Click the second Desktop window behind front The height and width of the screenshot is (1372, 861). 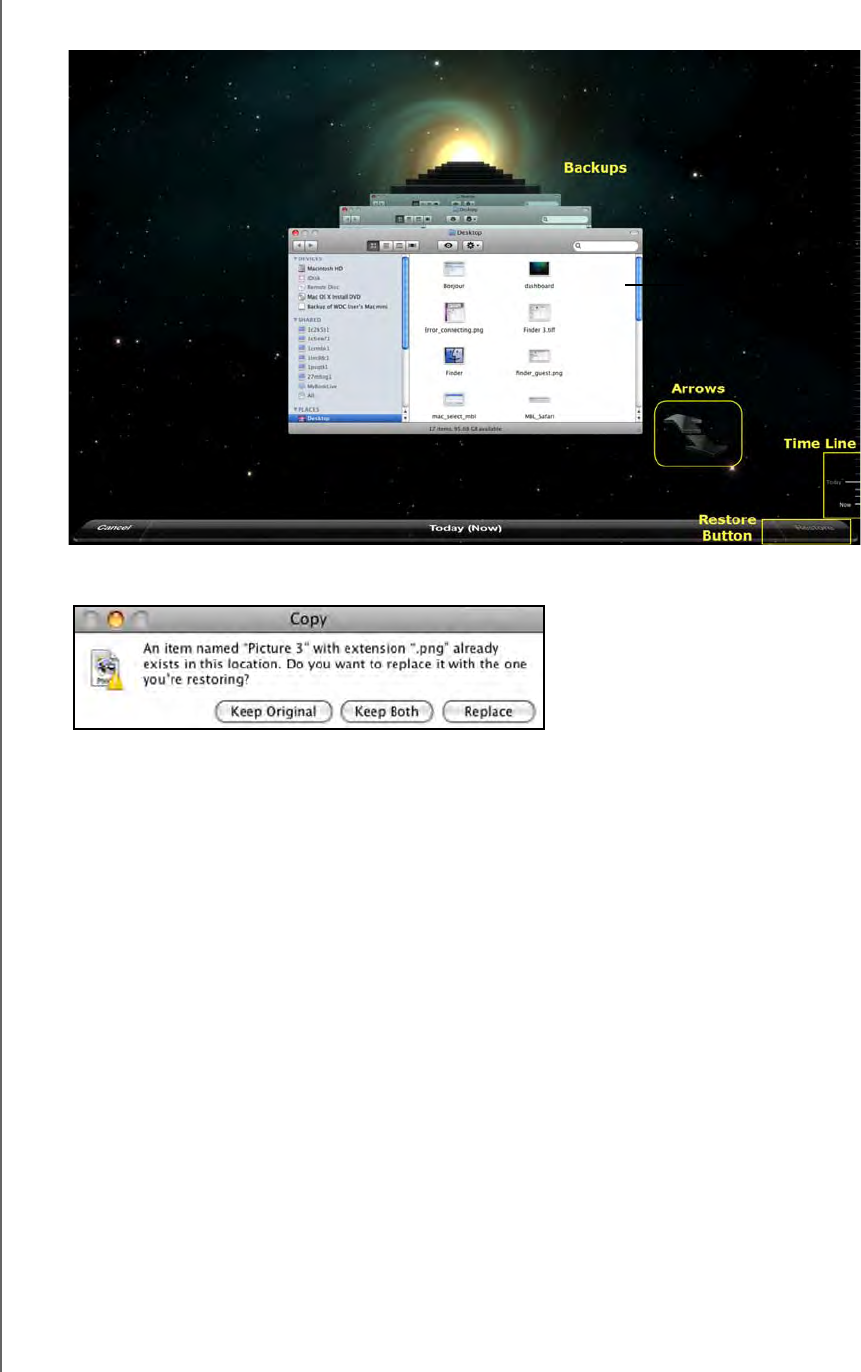point(465,217)
